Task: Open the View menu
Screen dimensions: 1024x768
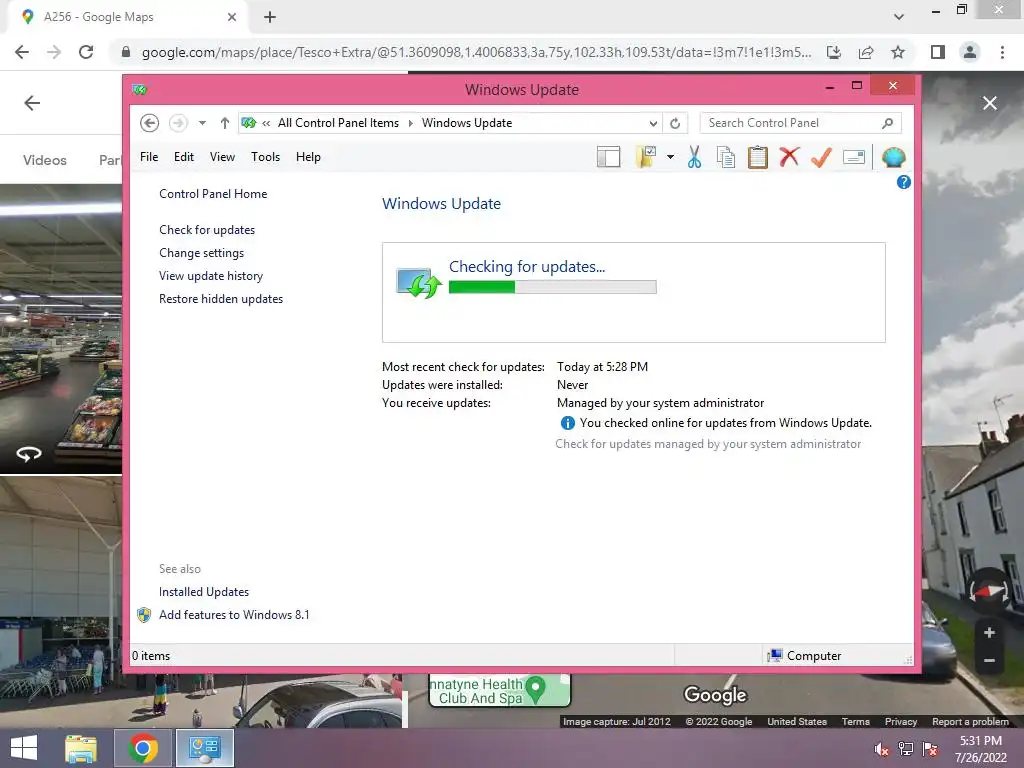Action: click(x=222, y=157)
